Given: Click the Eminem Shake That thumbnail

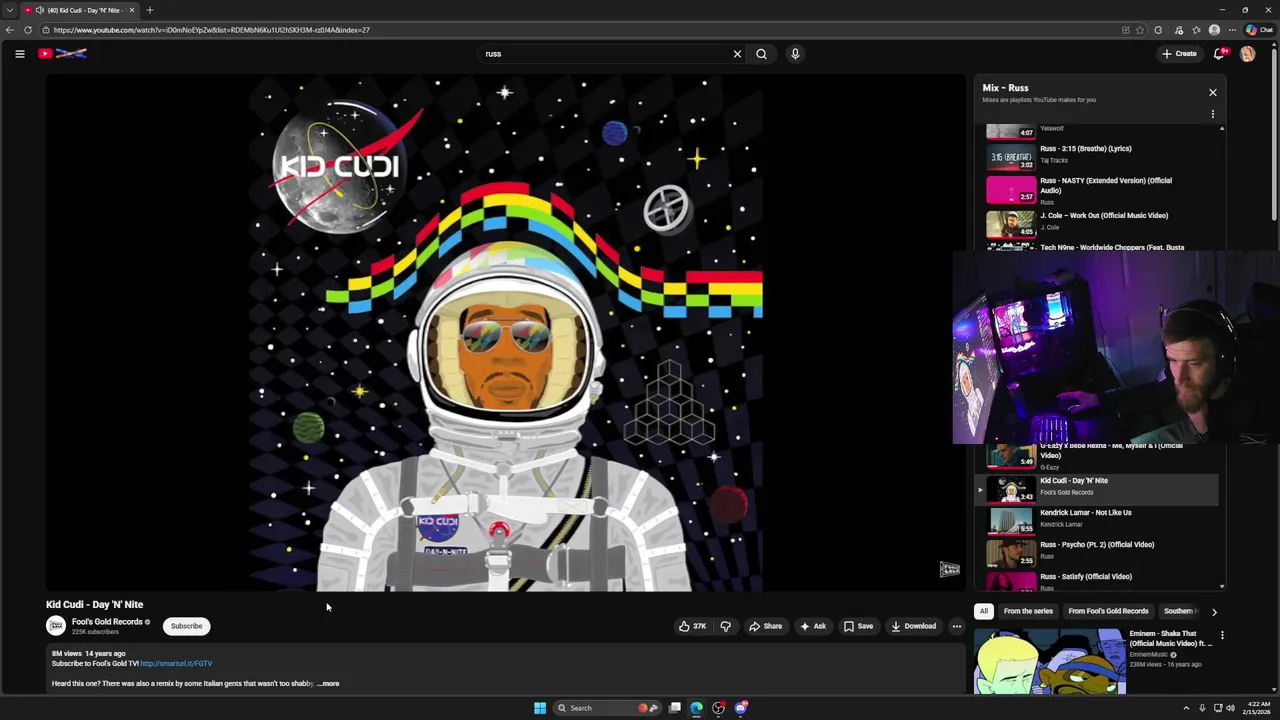Looking at the screenshot, I should click(1050, 661).
